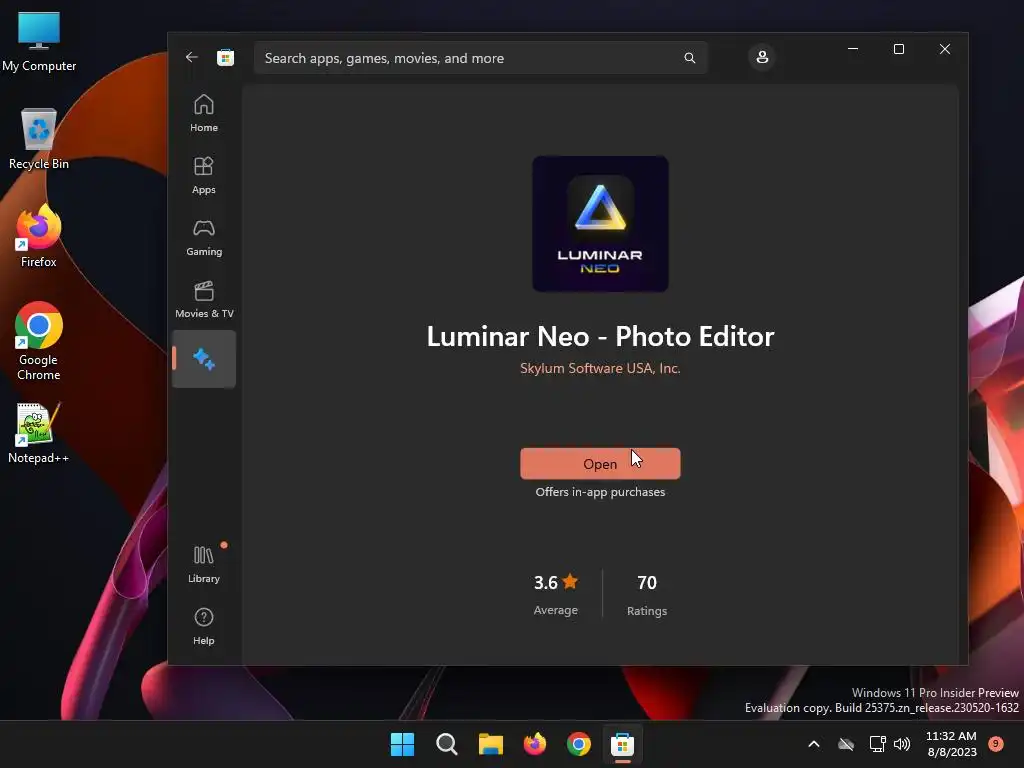1024x768 pixels.
Task: Click the 70 Ratings count
Action: point(647,594)
